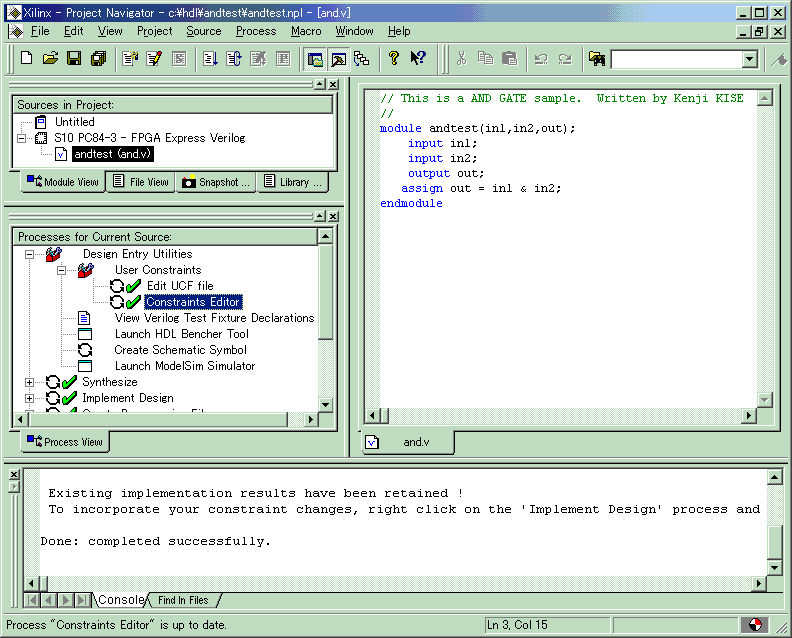Select the Constraints Editor process
Viewport: 792px width, 638px height.
[193, 302]
